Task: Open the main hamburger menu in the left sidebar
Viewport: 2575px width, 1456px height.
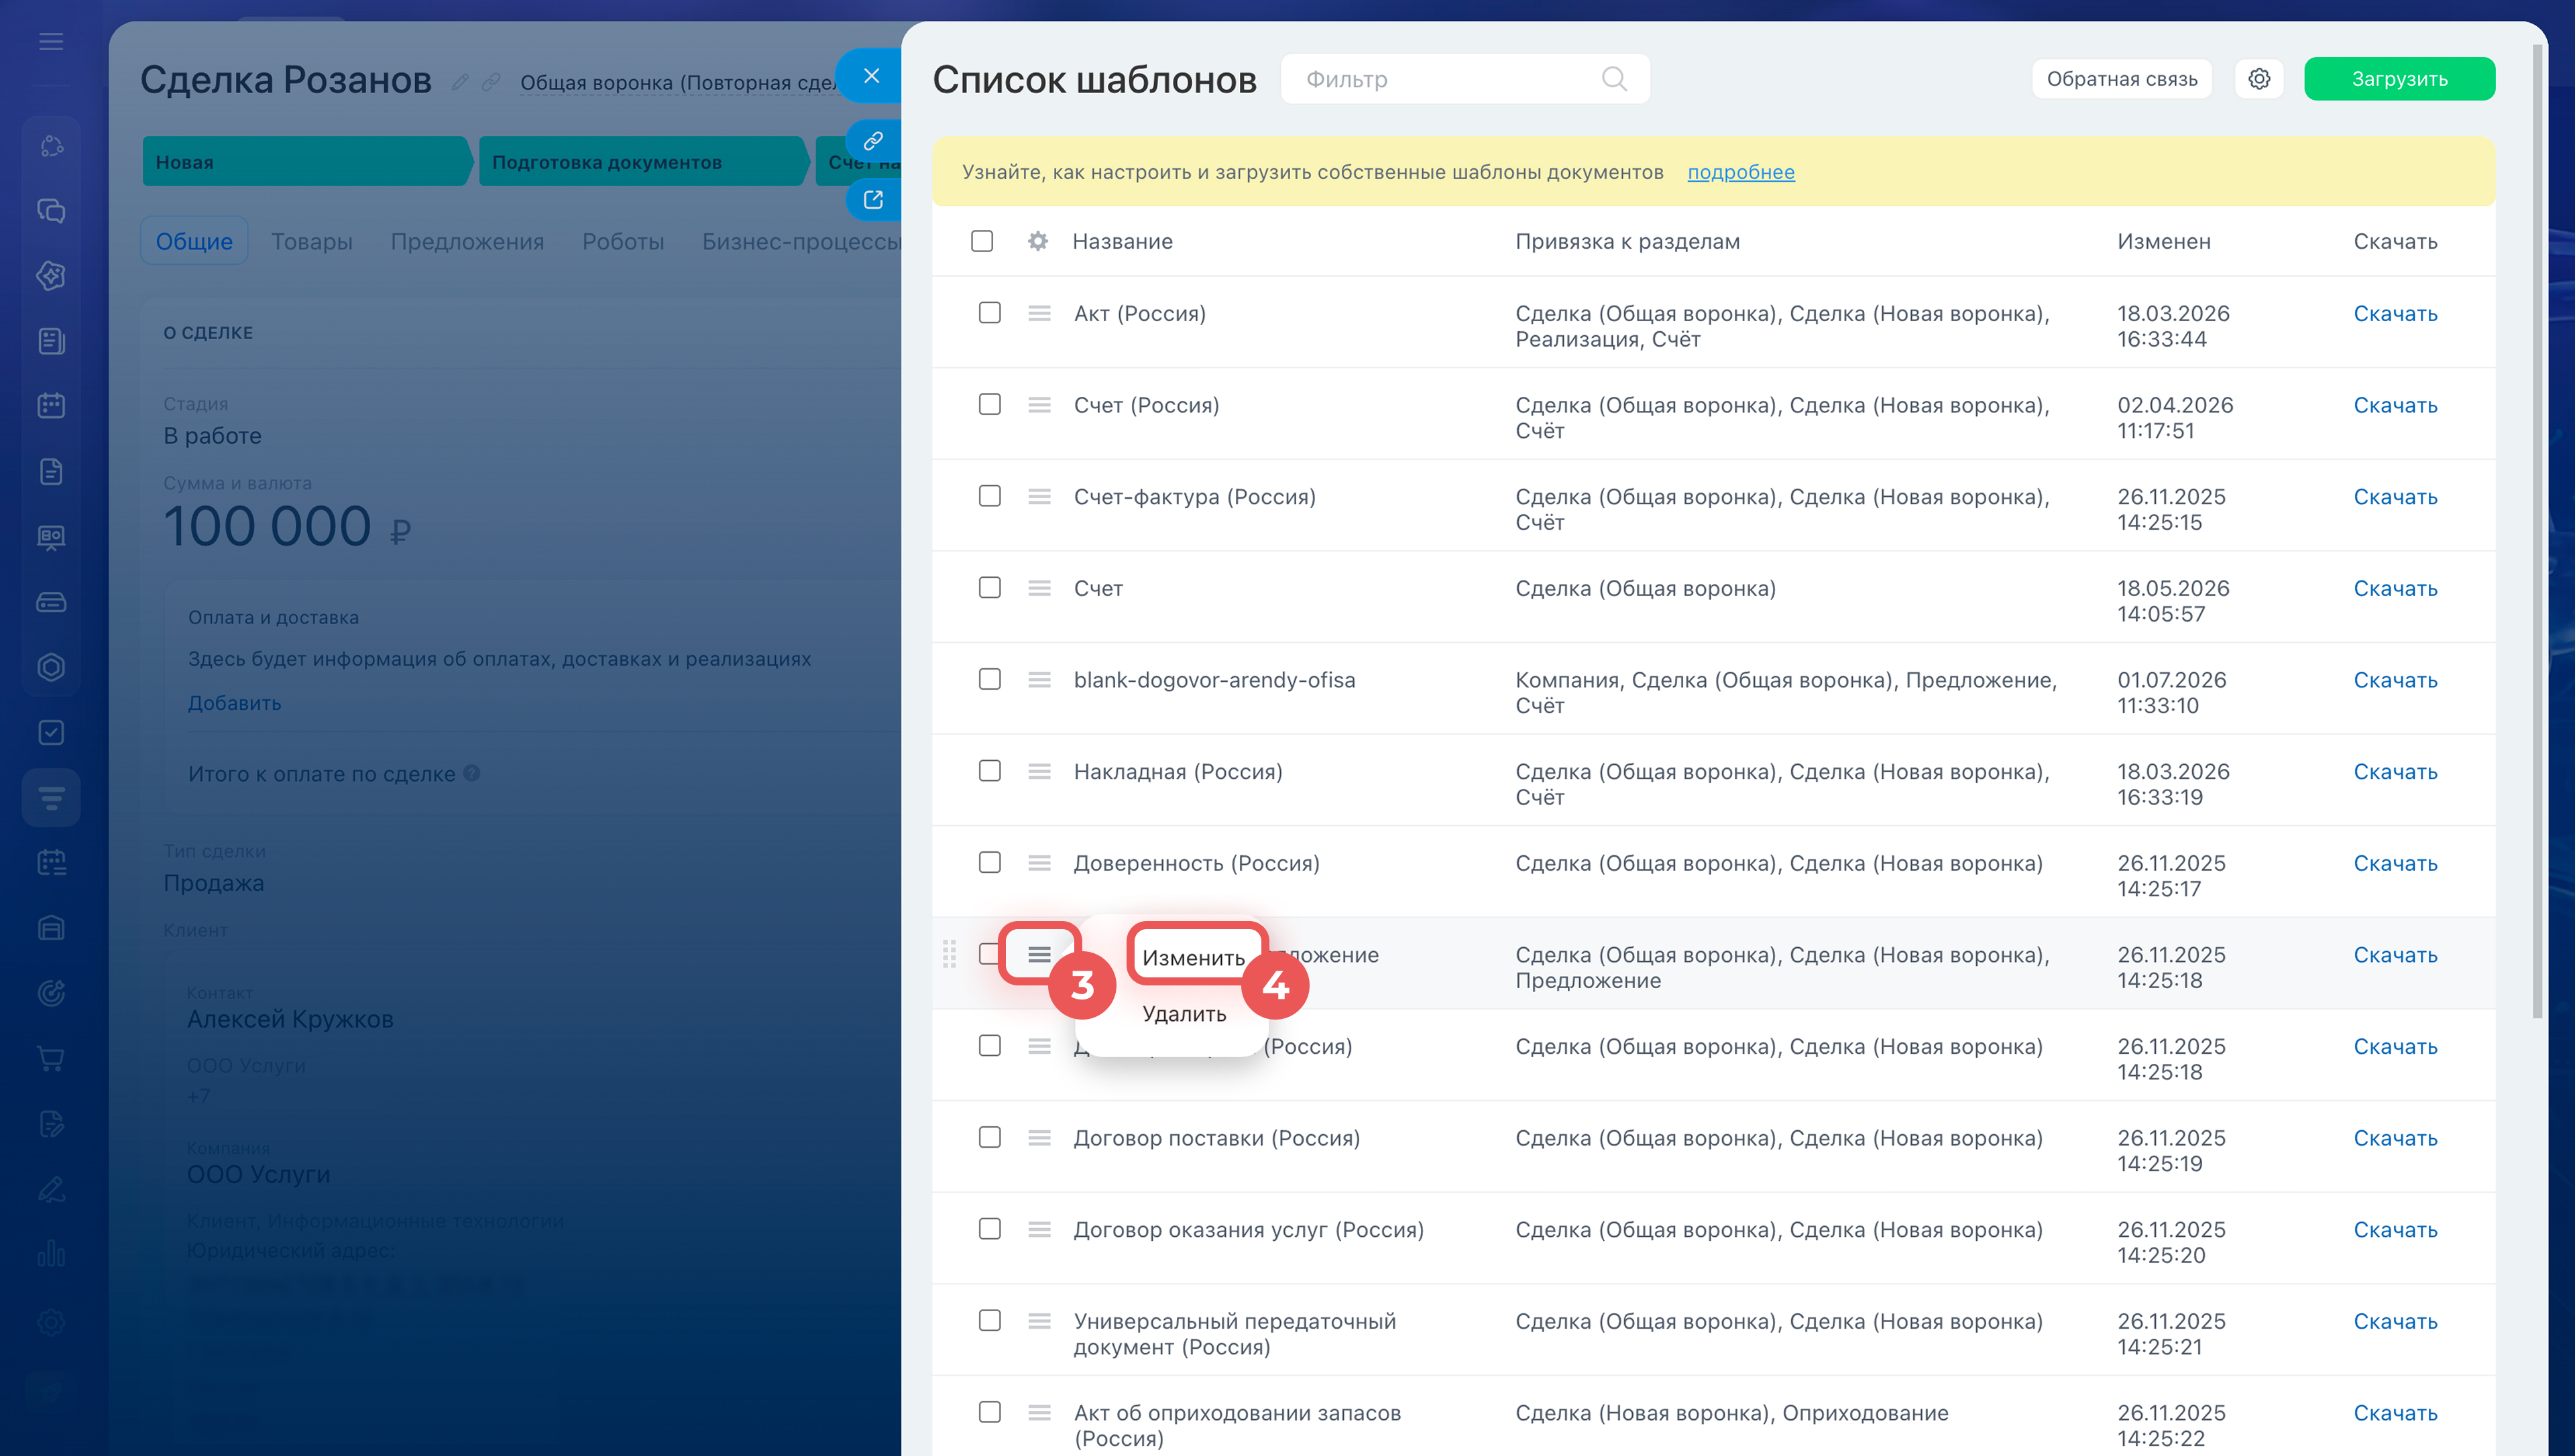Action: pos(51,41)
